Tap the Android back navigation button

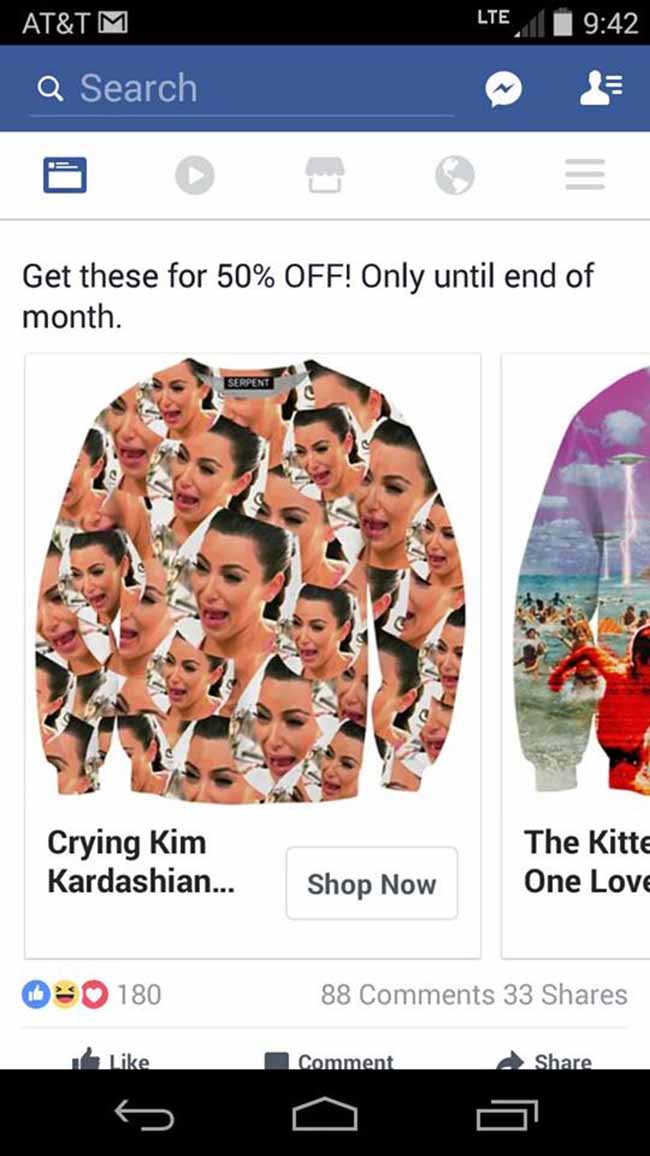pos(144,1115)
